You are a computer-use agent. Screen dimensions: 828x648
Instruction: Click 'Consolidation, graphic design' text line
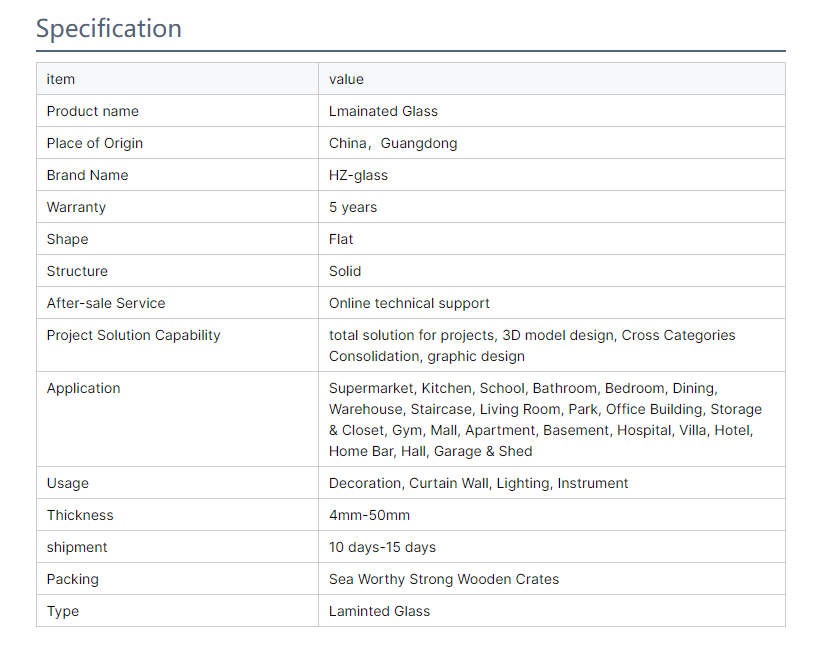tap(427, 356)
